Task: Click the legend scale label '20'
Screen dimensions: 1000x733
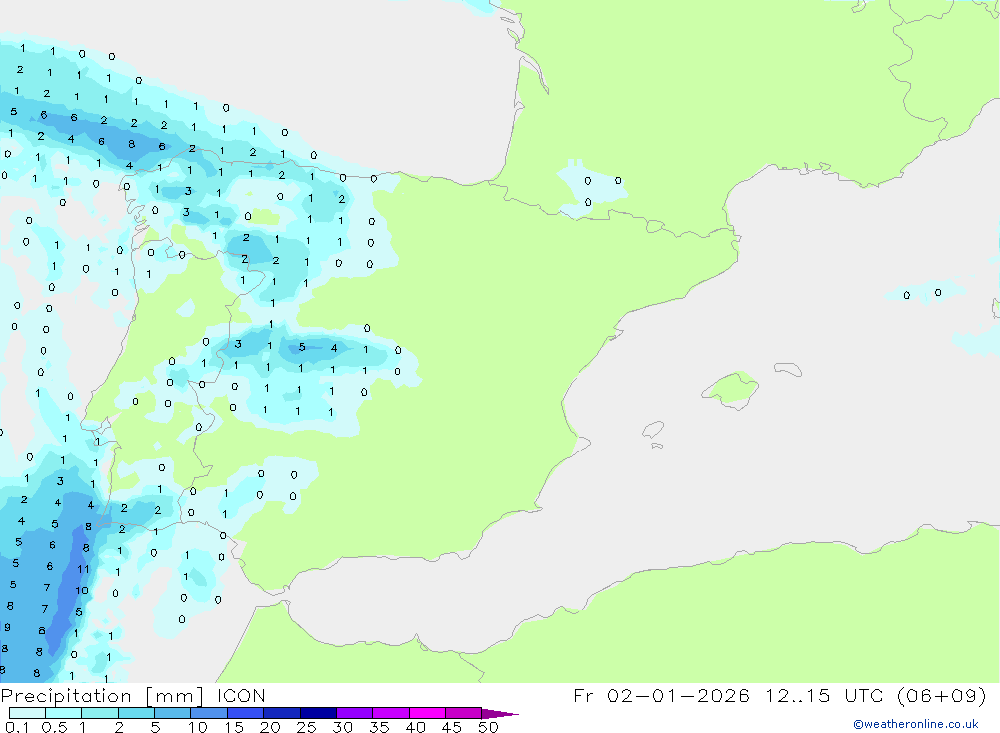Action: coord(270,727)
